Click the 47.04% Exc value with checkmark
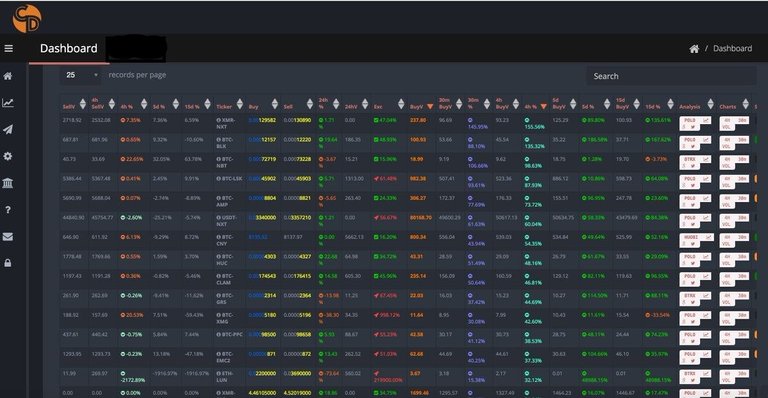The height and width of the screenshot is (398, 768). [385, 120]
